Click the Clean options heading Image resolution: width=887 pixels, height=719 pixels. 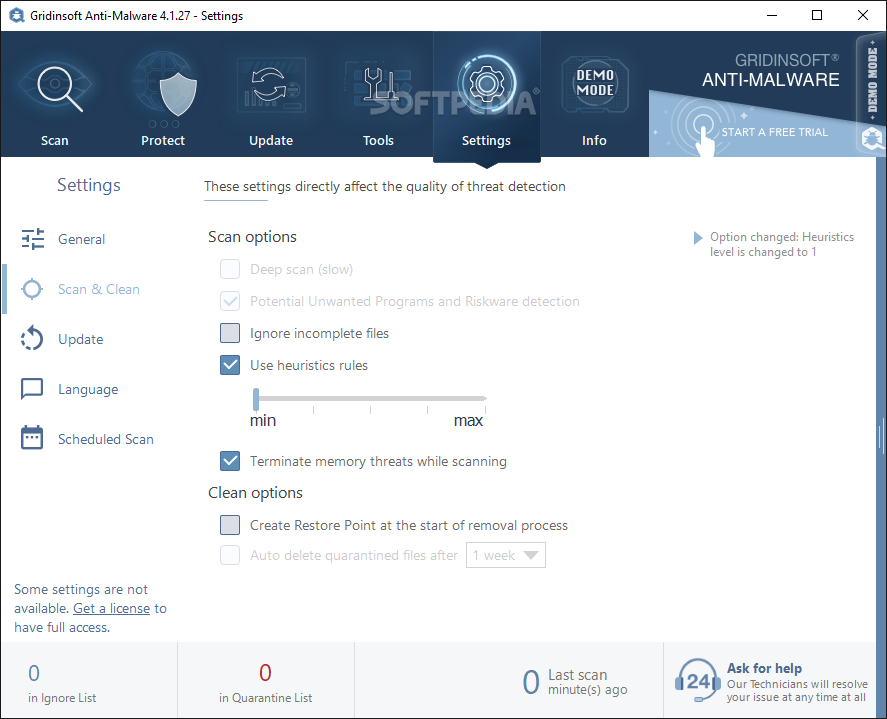(x=255, y=493)
